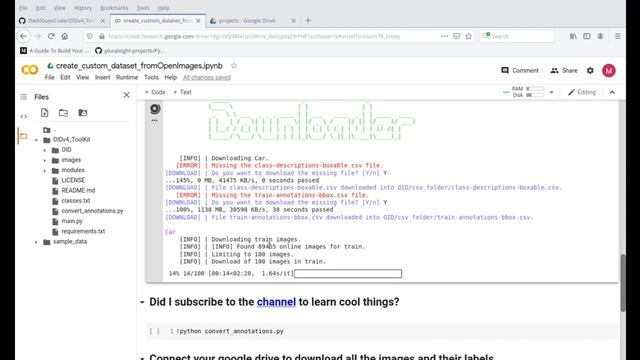
Task: Click the notebook vertical scrollbar
Action: click(x=623, y=282)
